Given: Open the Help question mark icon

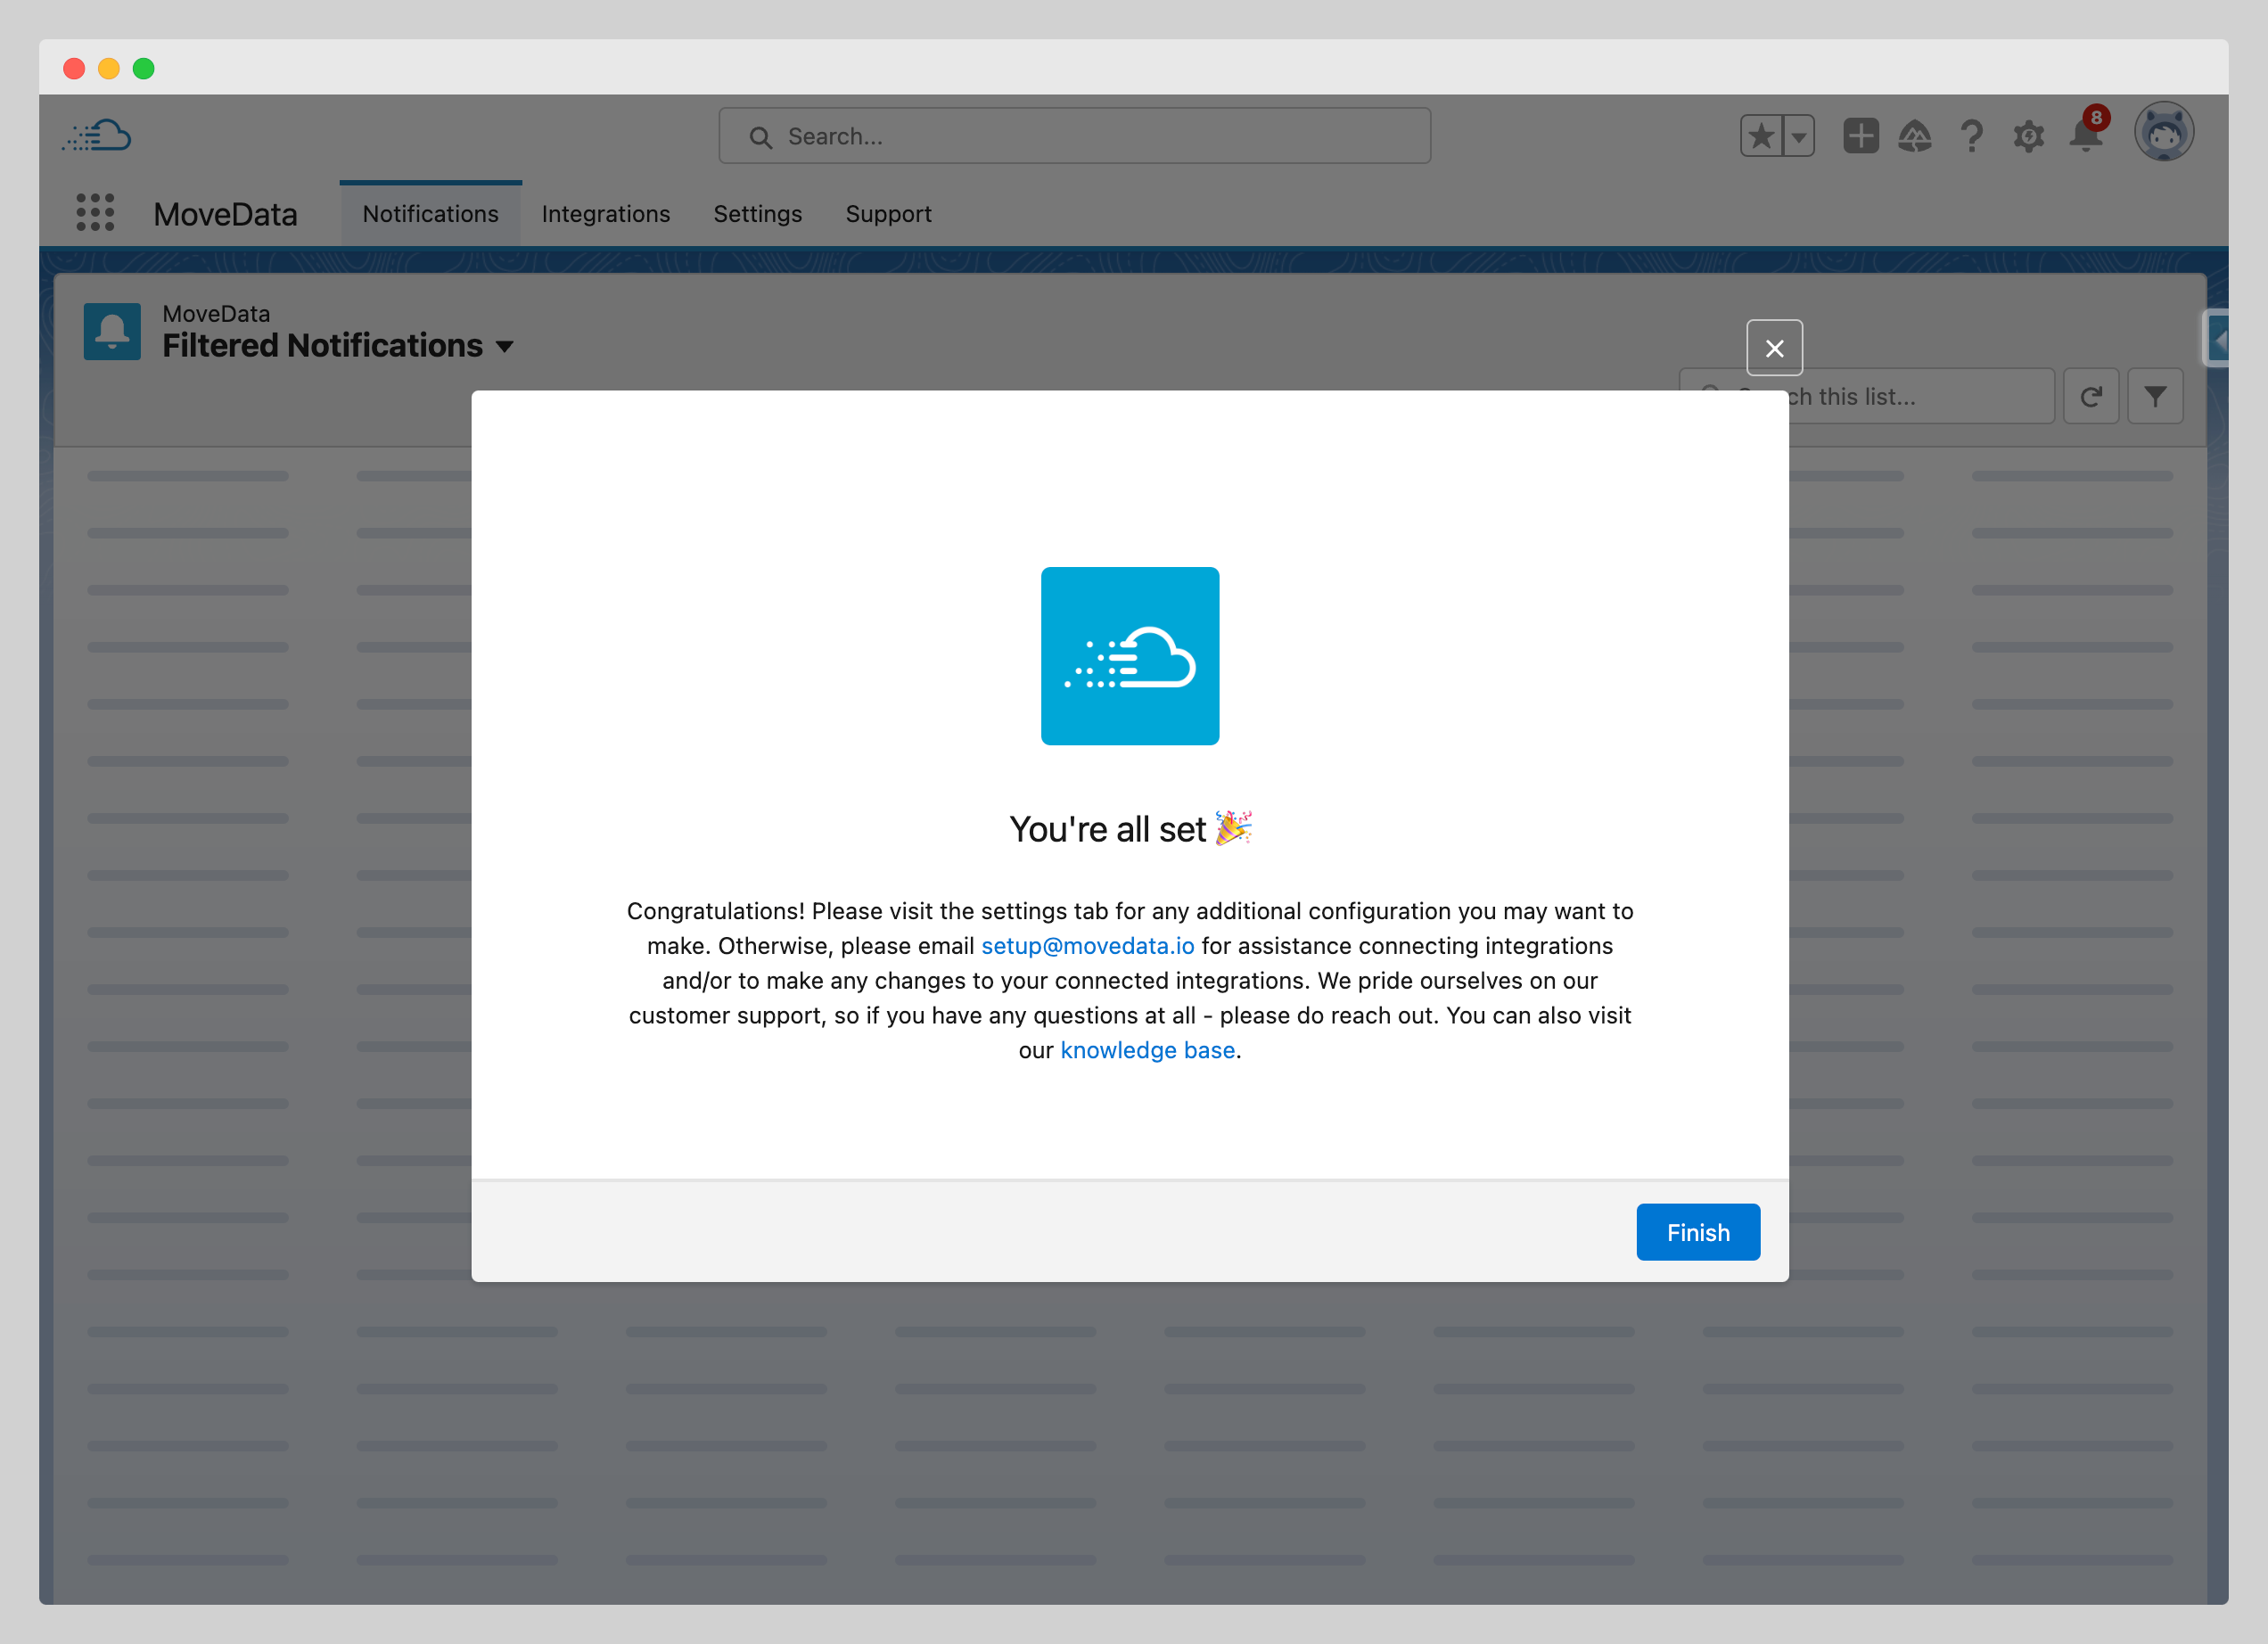Looking at the screenshot, I should (x=1971, y=136).
